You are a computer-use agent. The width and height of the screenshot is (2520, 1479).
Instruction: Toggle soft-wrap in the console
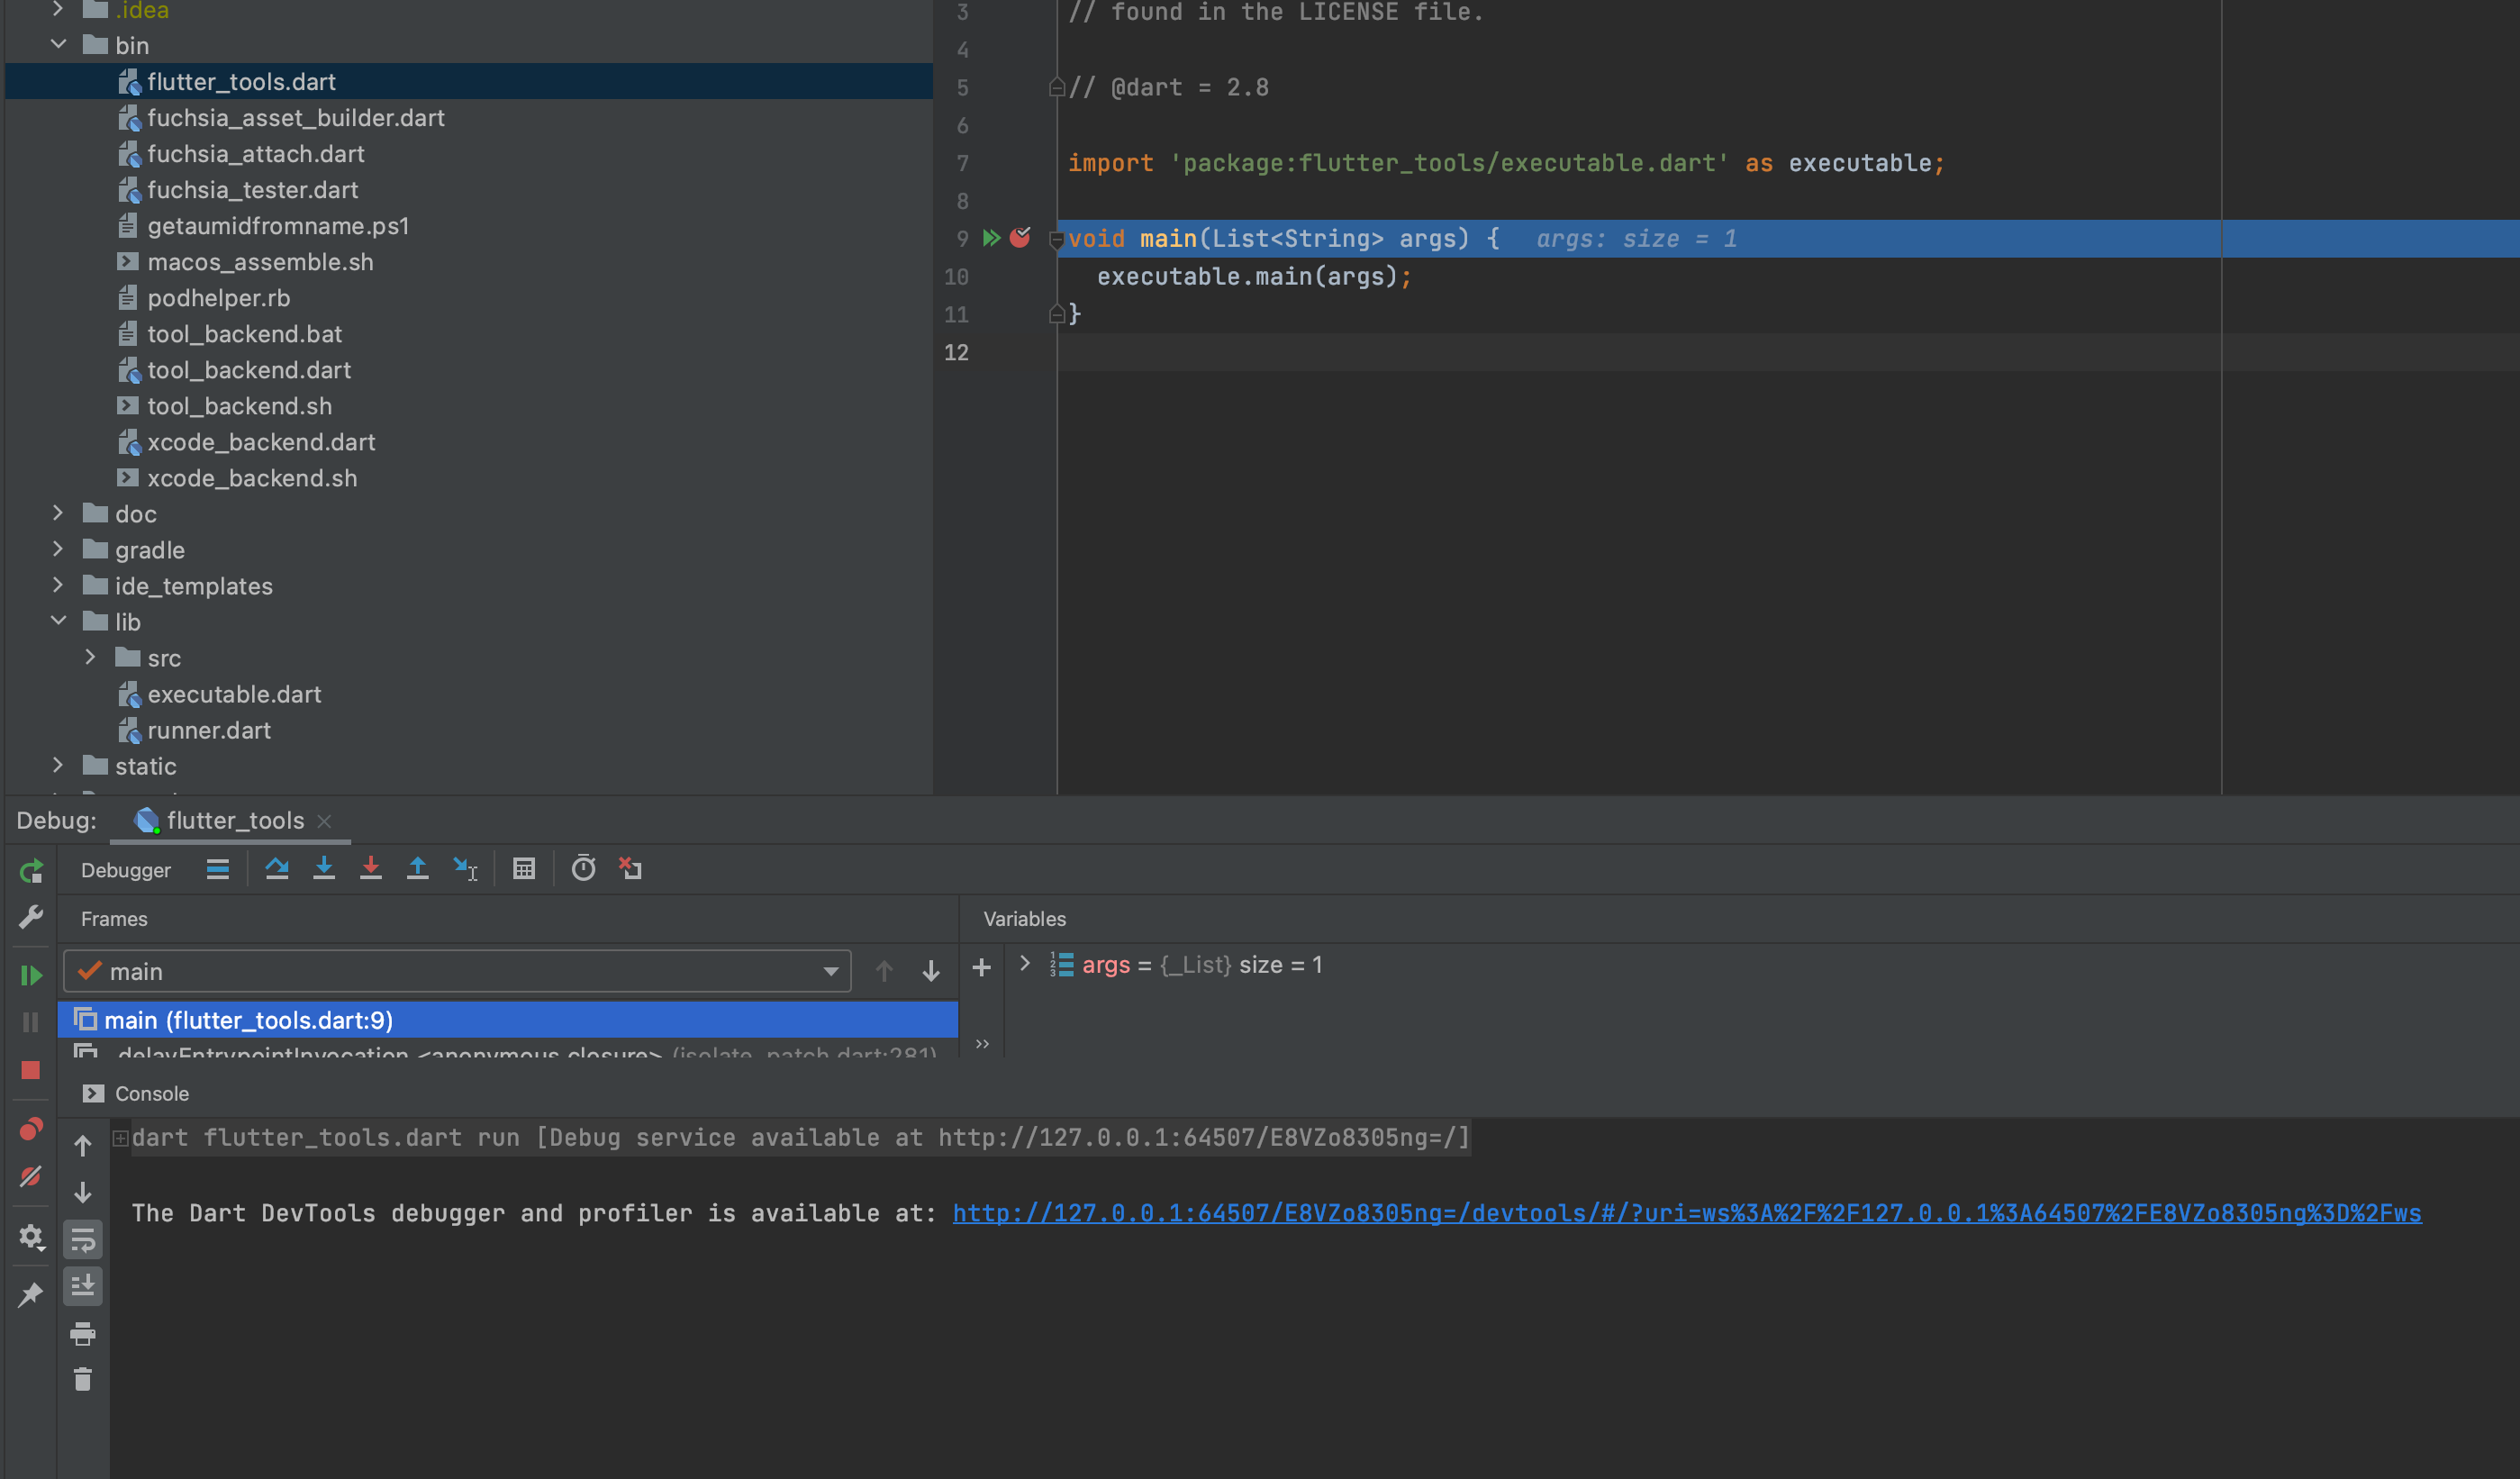tap(83, 1240)
